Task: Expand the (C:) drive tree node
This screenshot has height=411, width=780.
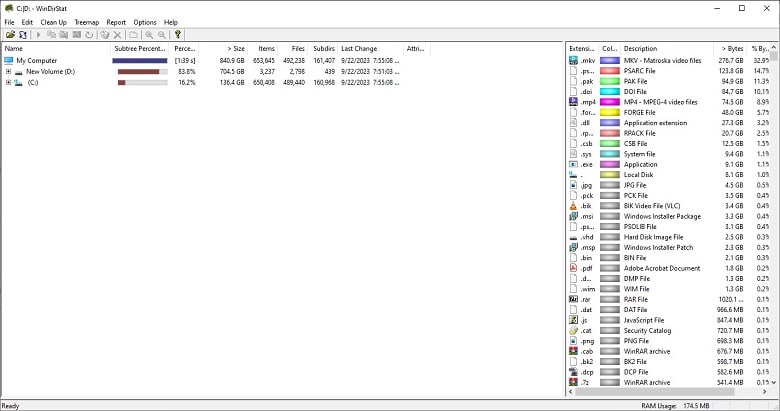Action: click(8, 83)
